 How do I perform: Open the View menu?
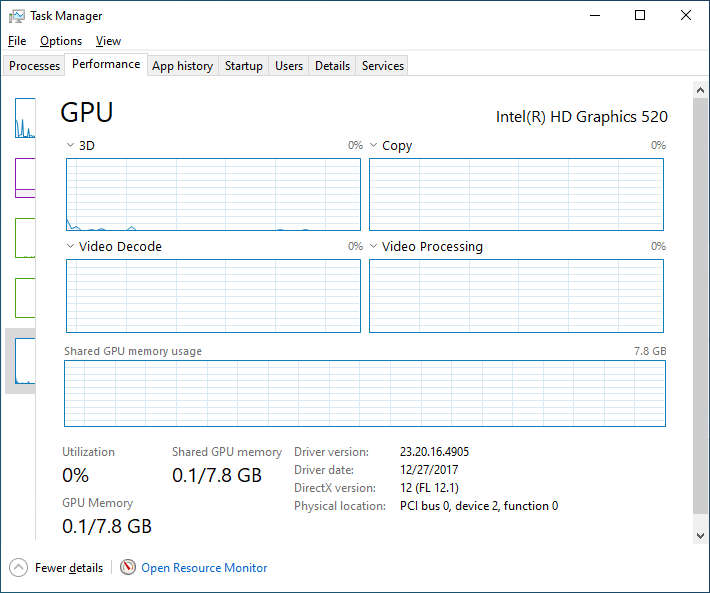click(108, 41)
